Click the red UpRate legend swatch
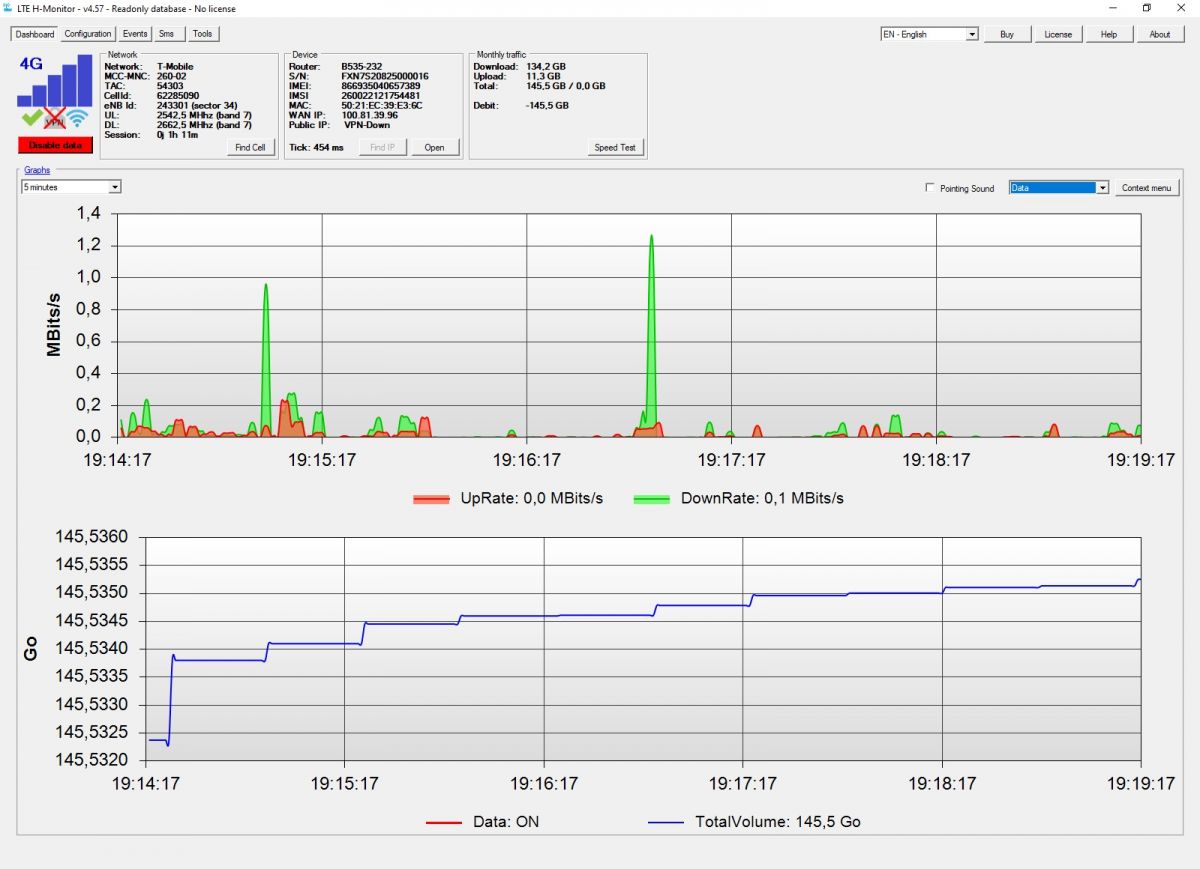 coord(431,498)
